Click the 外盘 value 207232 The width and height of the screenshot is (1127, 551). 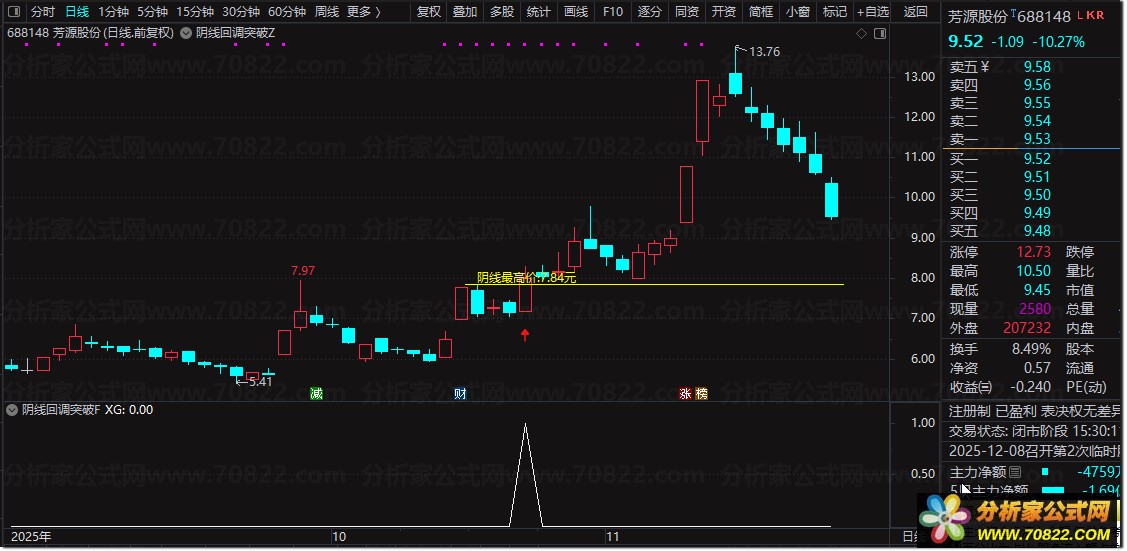coord(1026,328)
